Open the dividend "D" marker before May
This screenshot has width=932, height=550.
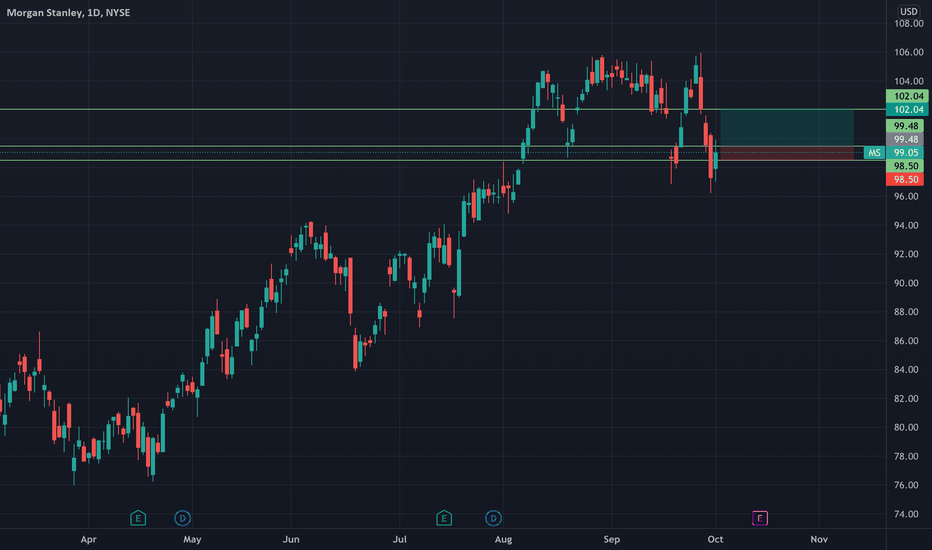pyautogui.click(x=182, y=518)
